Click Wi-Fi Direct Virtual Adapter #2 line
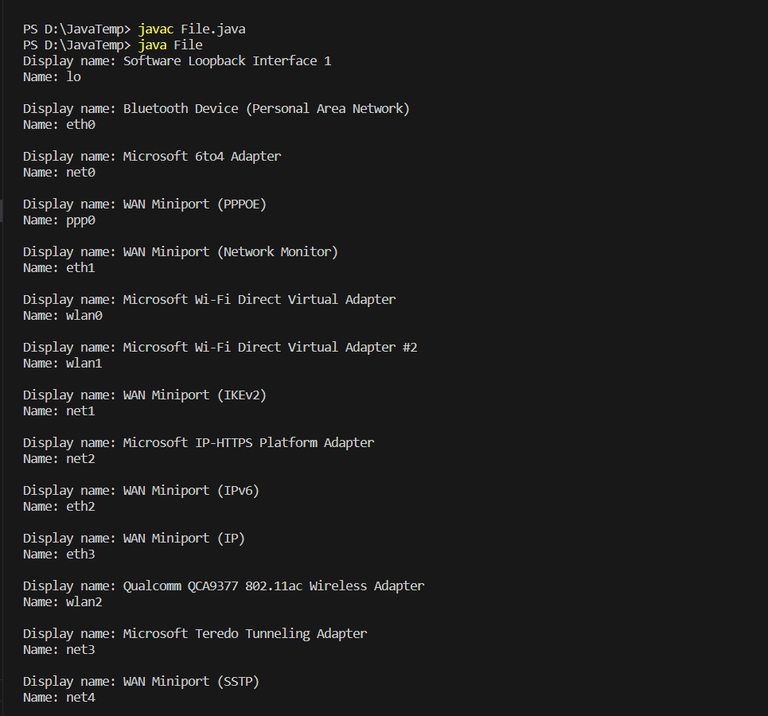The image size is (768, 716). (x=220, y=347)
